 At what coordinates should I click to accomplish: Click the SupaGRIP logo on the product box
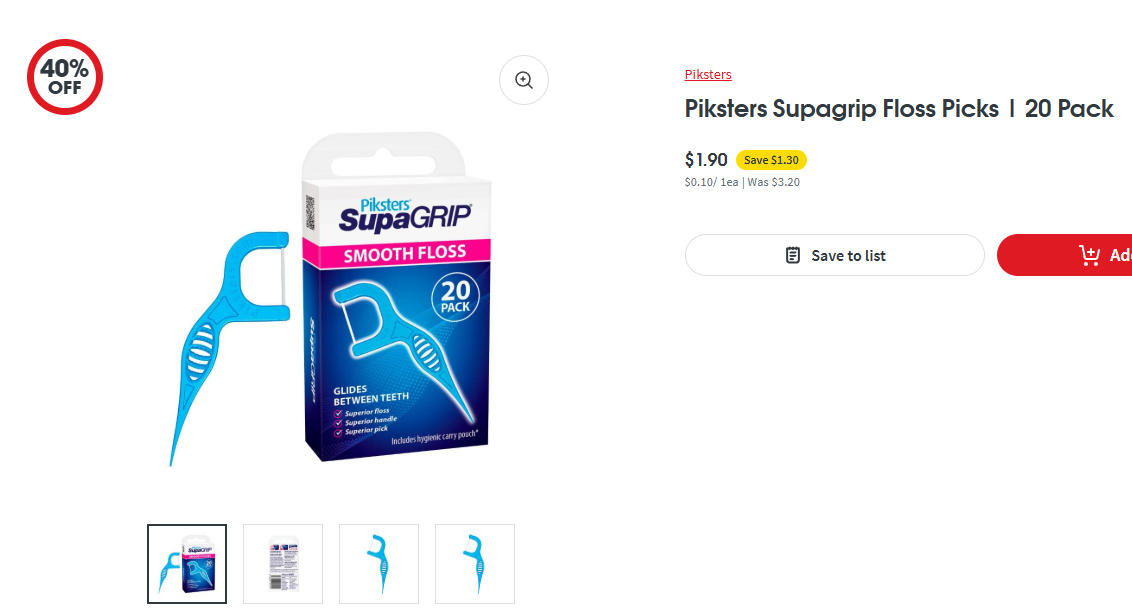[405, 215]
